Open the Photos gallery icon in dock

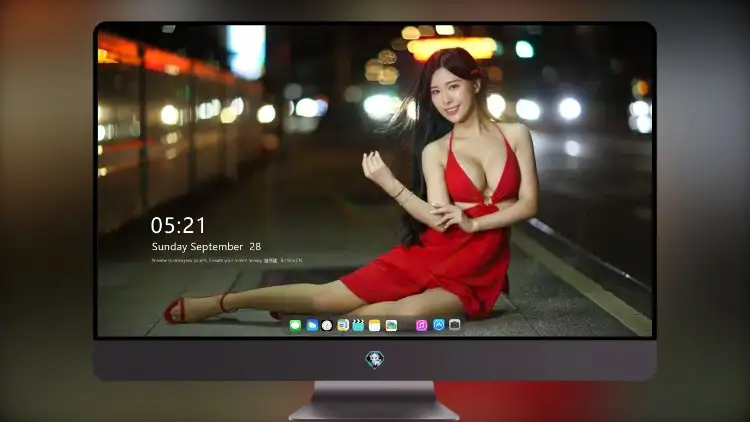pos(391,325)
